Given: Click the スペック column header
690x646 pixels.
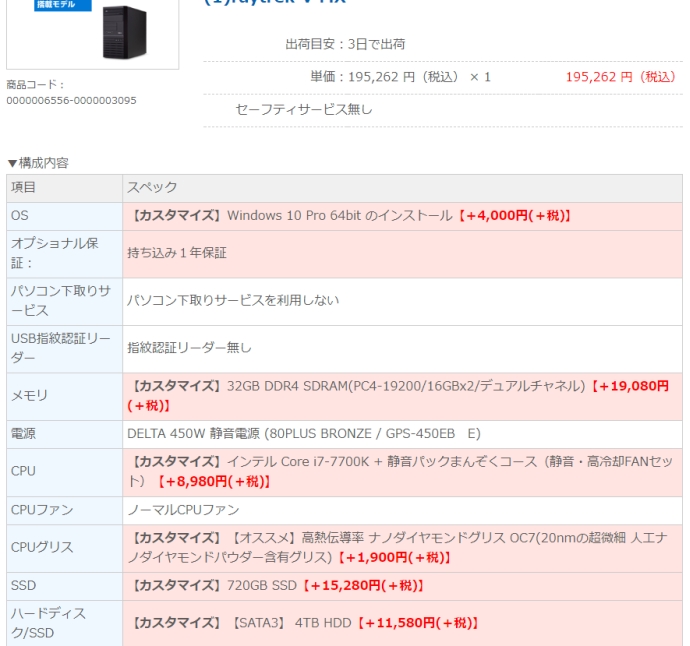Looking at the screenshot, I should pos(152,188).
